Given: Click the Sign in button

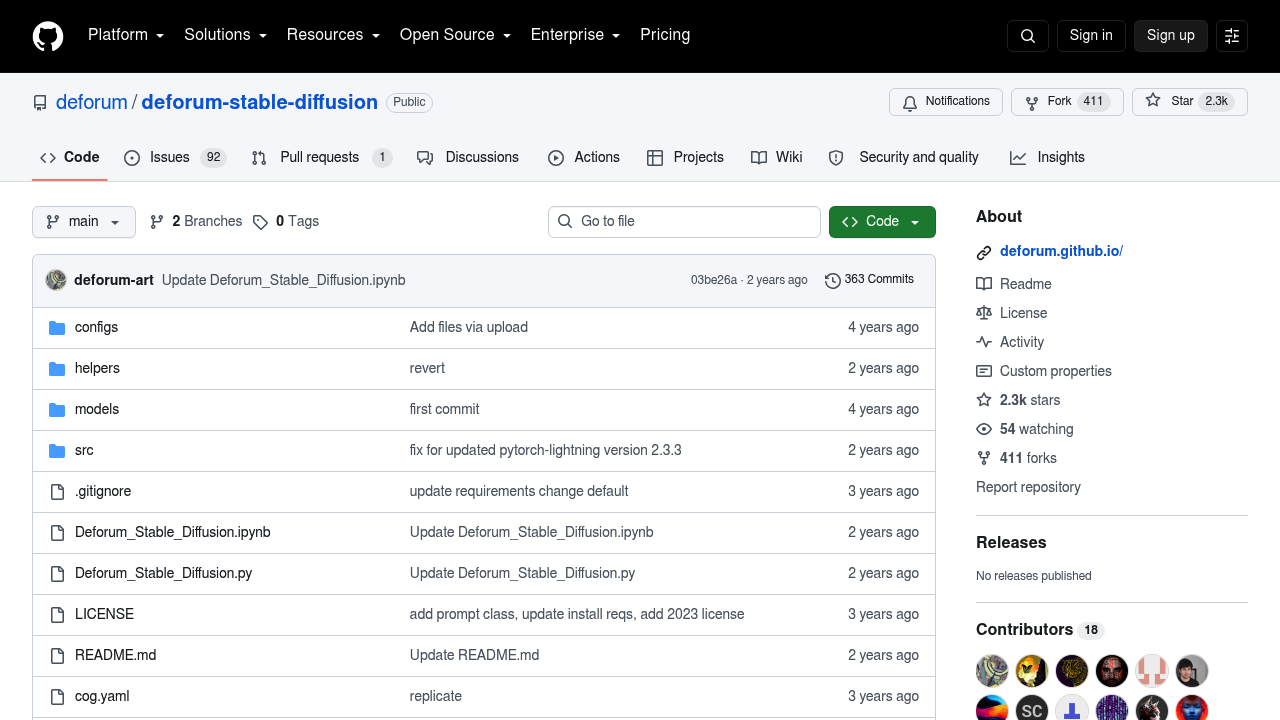Looking at the screenshot, I should (x=1091, y=36).
